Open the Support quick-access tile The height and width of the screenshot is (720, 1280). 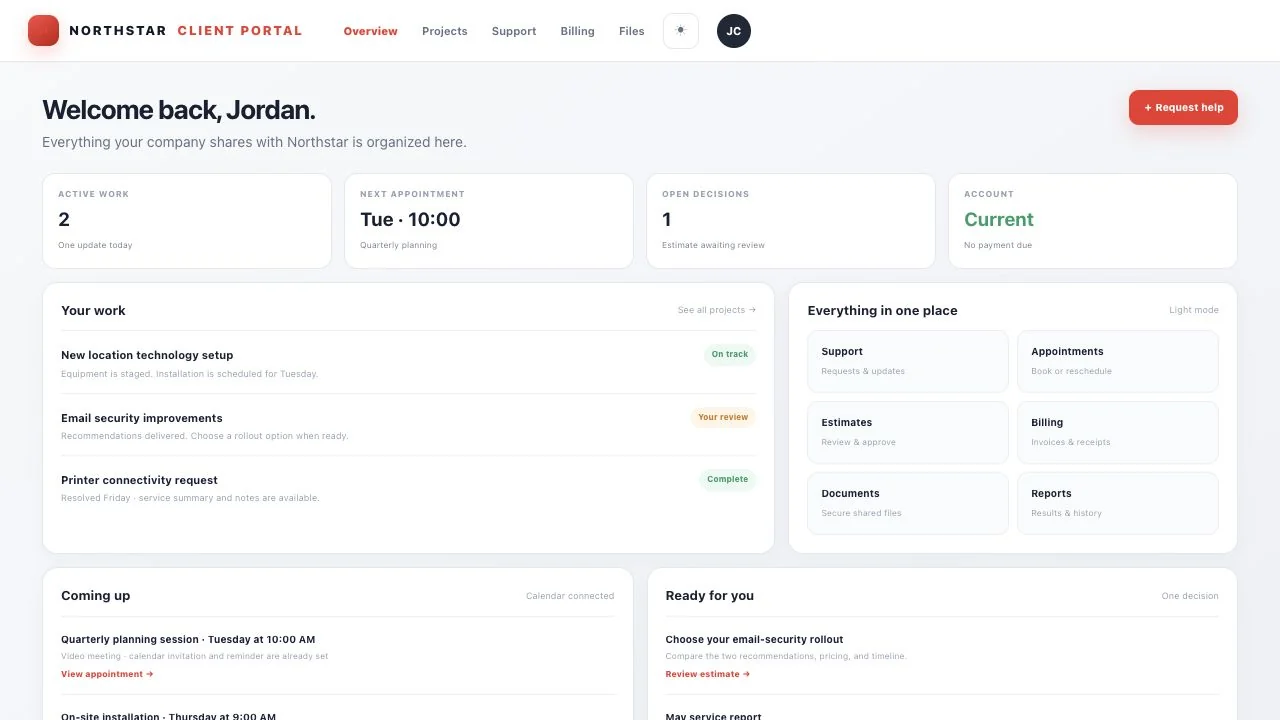click(908, 361)
